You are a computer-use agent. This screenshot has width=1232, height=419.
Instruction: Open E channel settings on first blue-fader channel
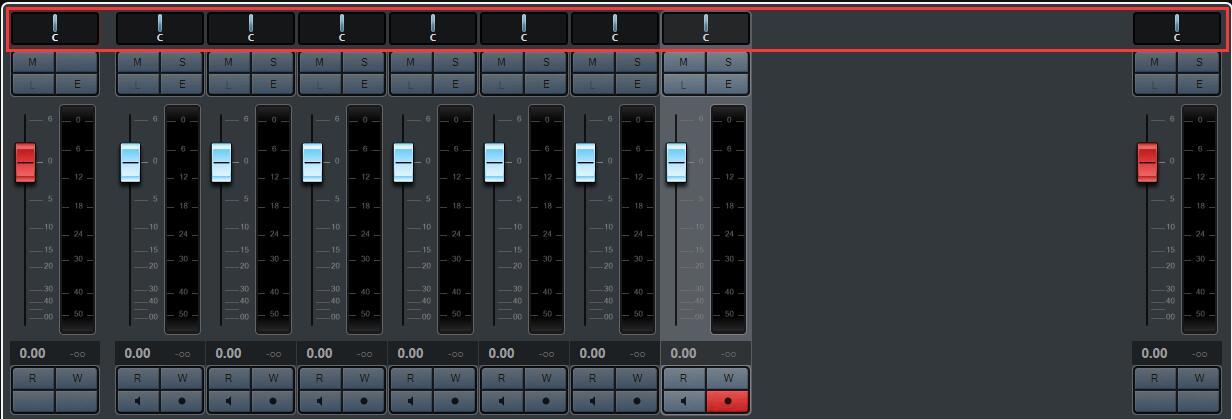coord(181,84)
